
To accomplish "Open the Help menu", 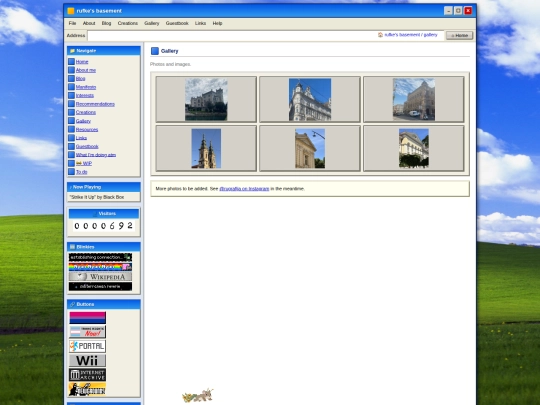I will pyautogui.click(x=217, y=23).
